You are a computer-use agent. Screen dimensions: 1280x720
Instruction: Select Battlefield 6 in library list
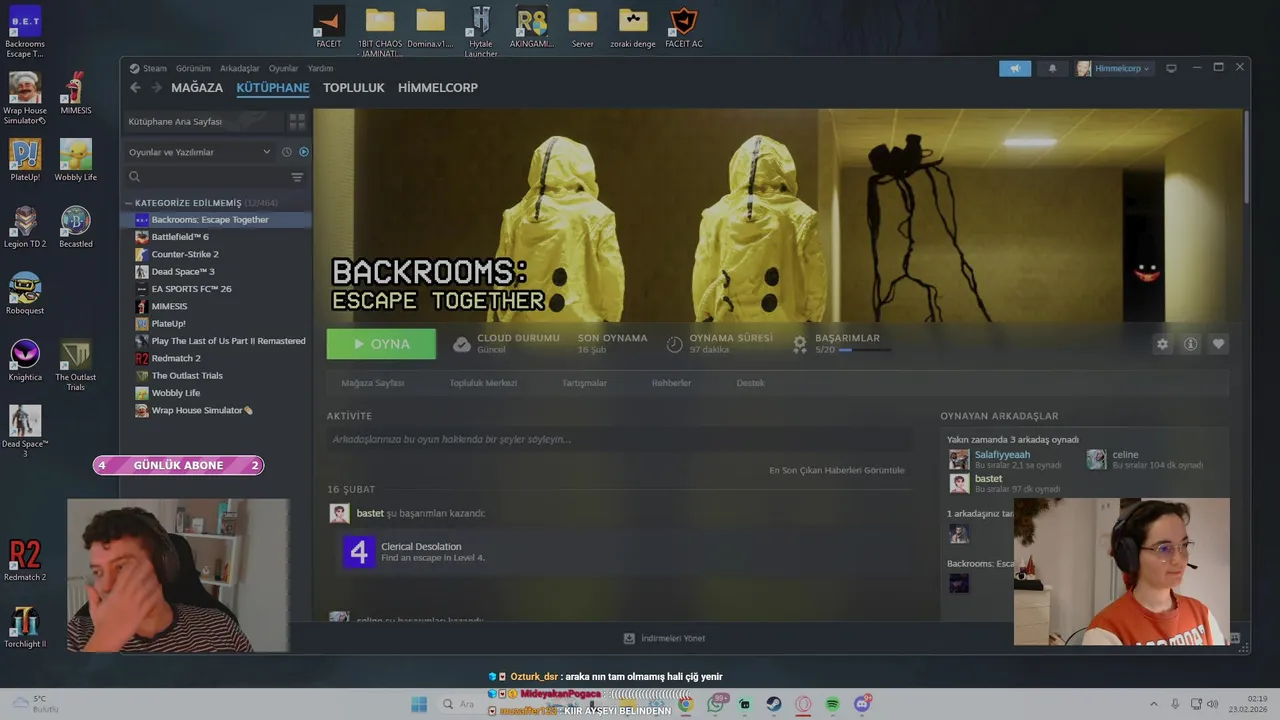tap(216, 237)
